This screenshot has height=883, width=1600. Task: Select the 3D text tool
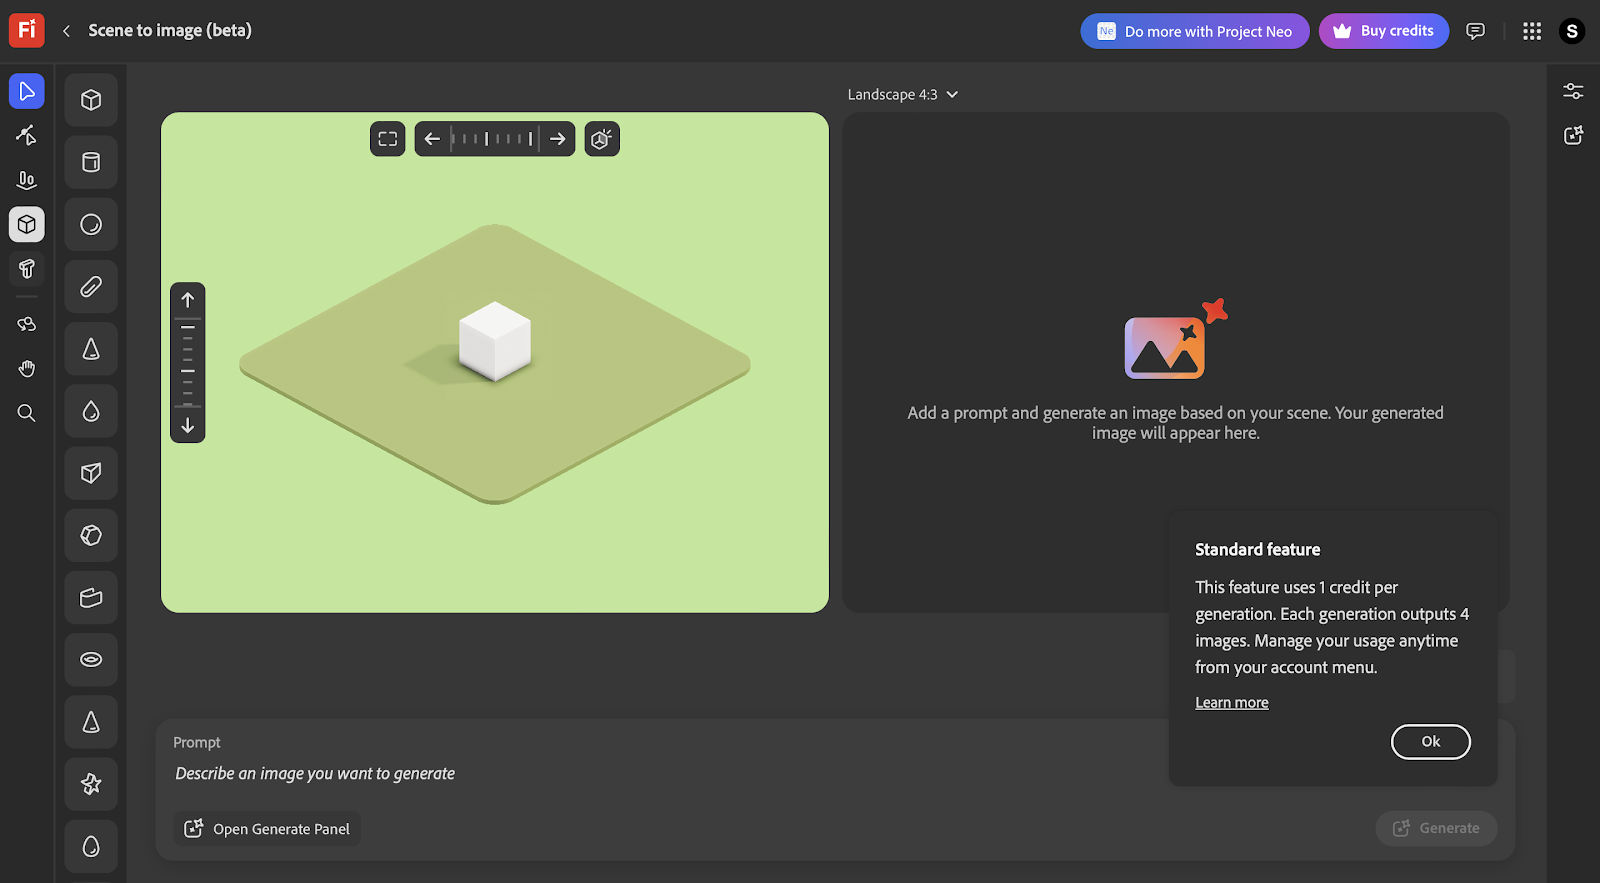(27, 268)
